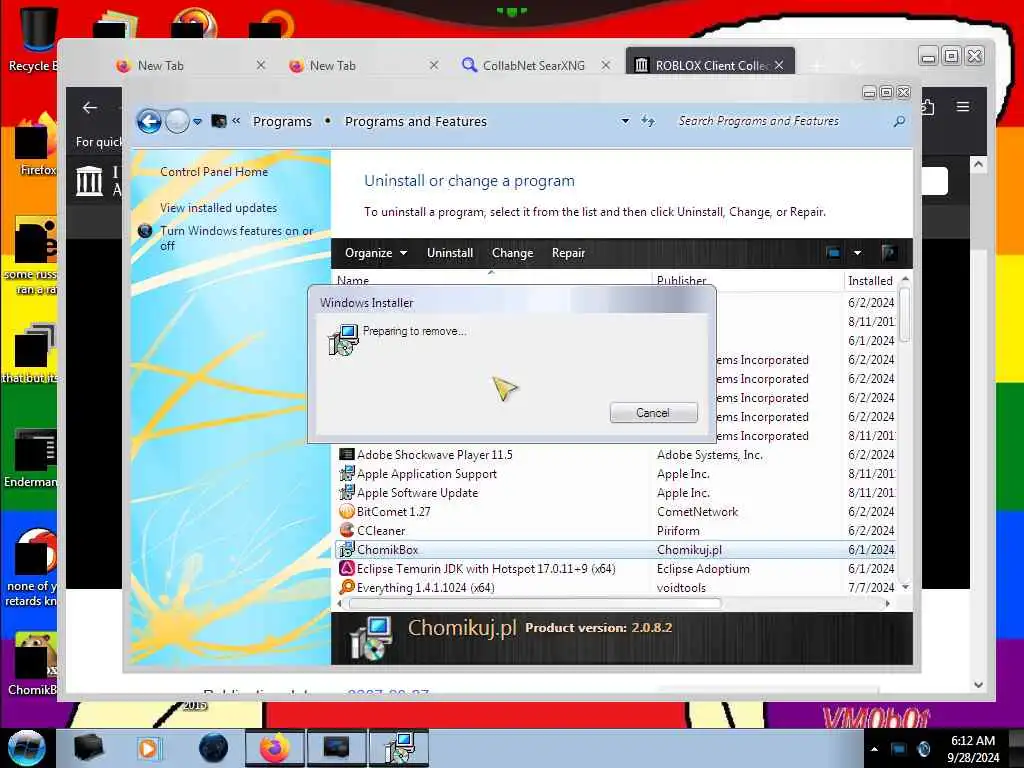Click the search magnifier icon

click(899, 121)
